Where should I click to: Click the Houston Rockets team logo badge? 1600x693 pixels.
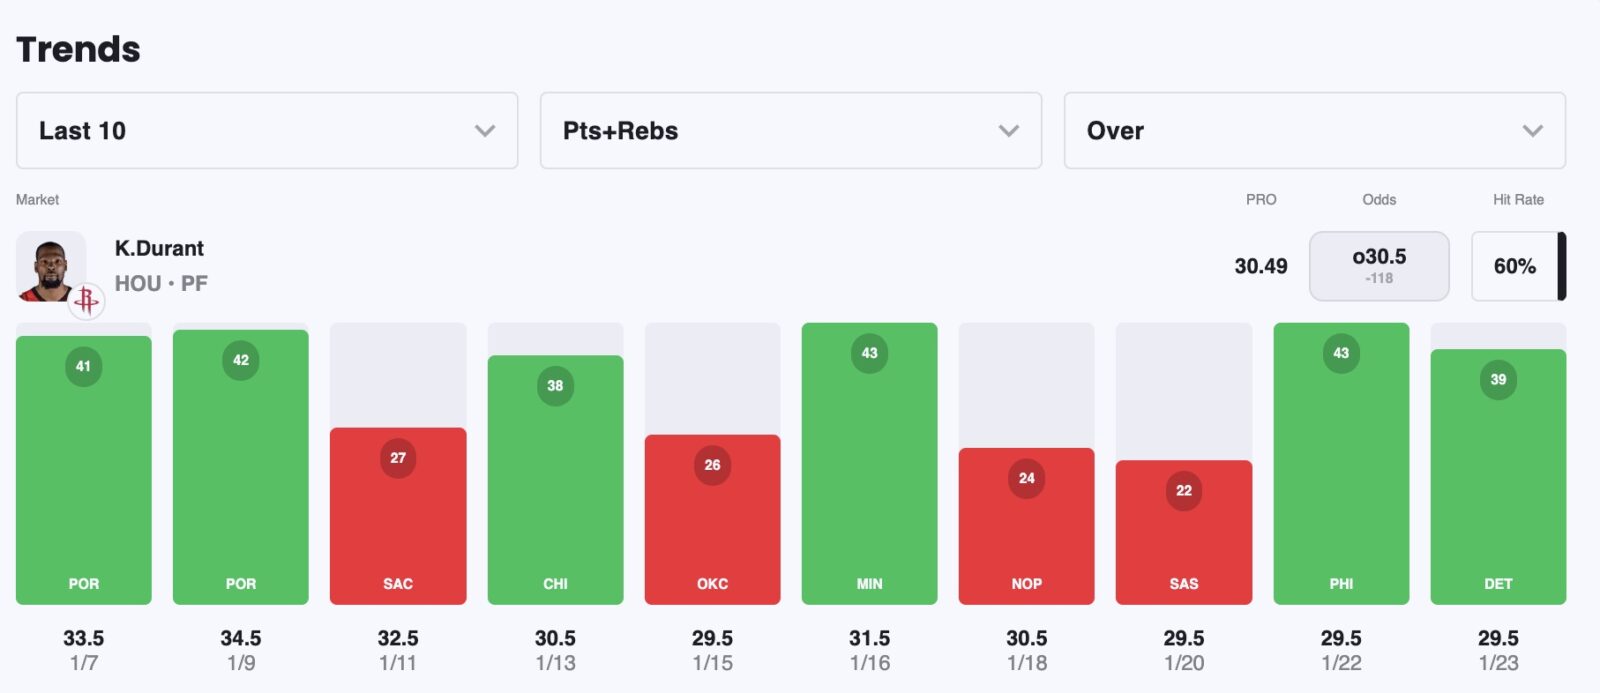[x=87, y=300]
